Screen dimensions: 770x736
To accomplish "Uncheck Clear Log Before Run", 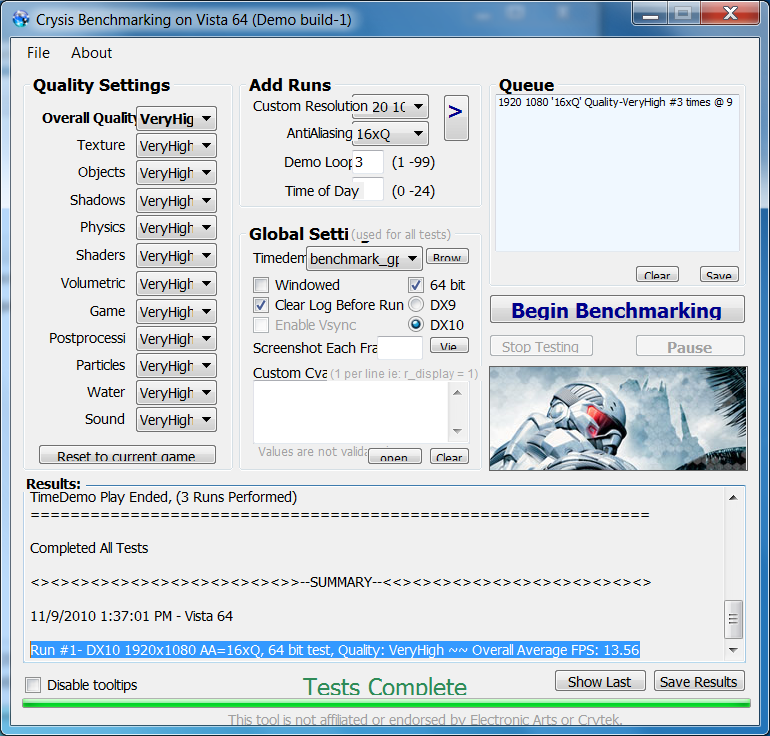I will click(x=261, y=305).
